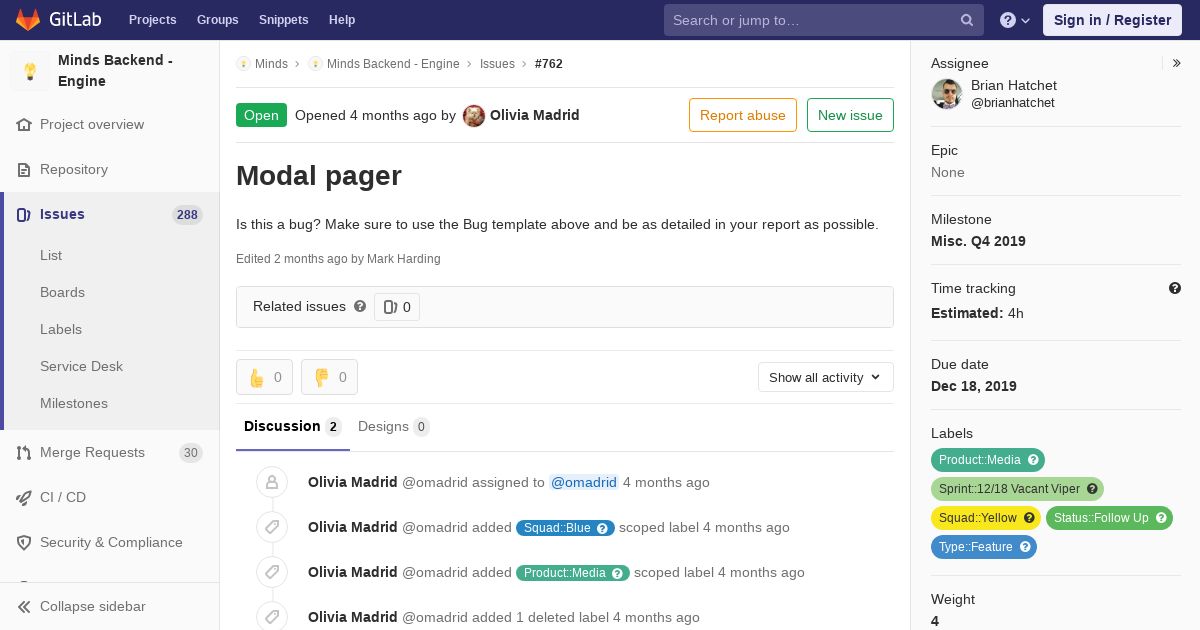
Task: Click the Security & Compliance shield icon
Action: 24,543
